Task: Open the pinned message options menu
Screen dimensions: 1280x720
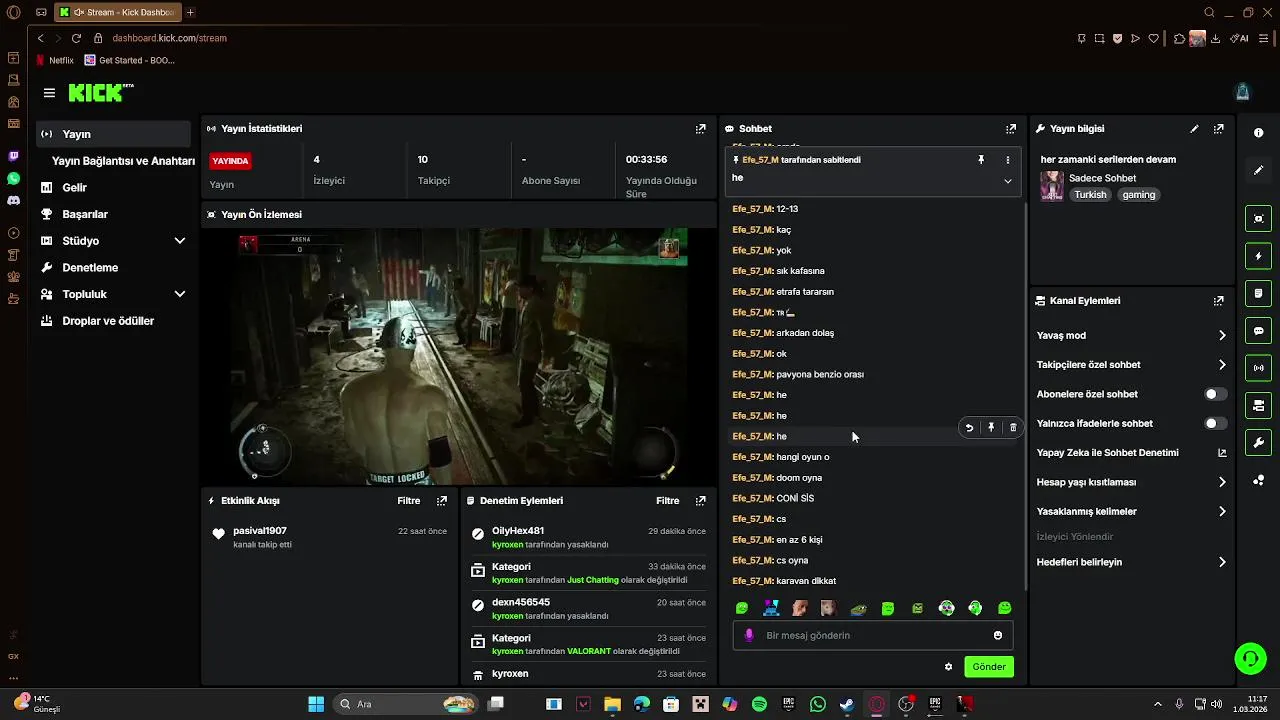Action: (x=1008, y=160)
